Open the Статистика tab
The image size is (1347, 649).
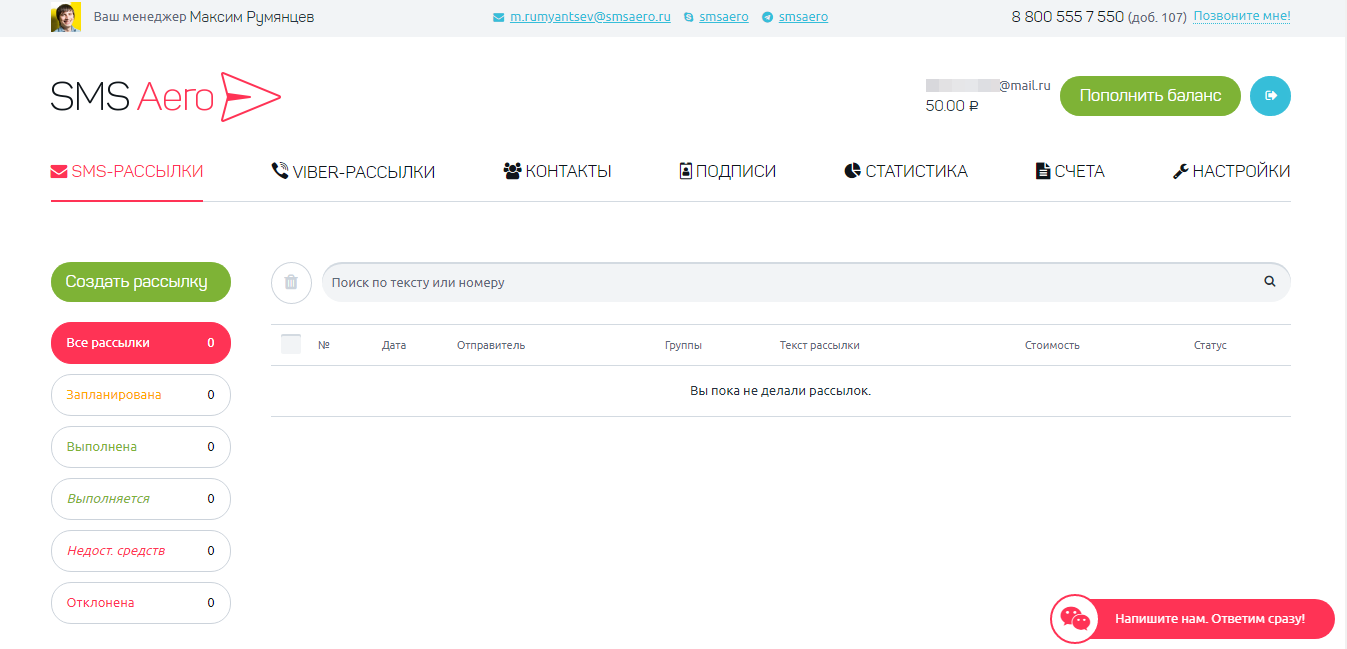coord(906,172)
